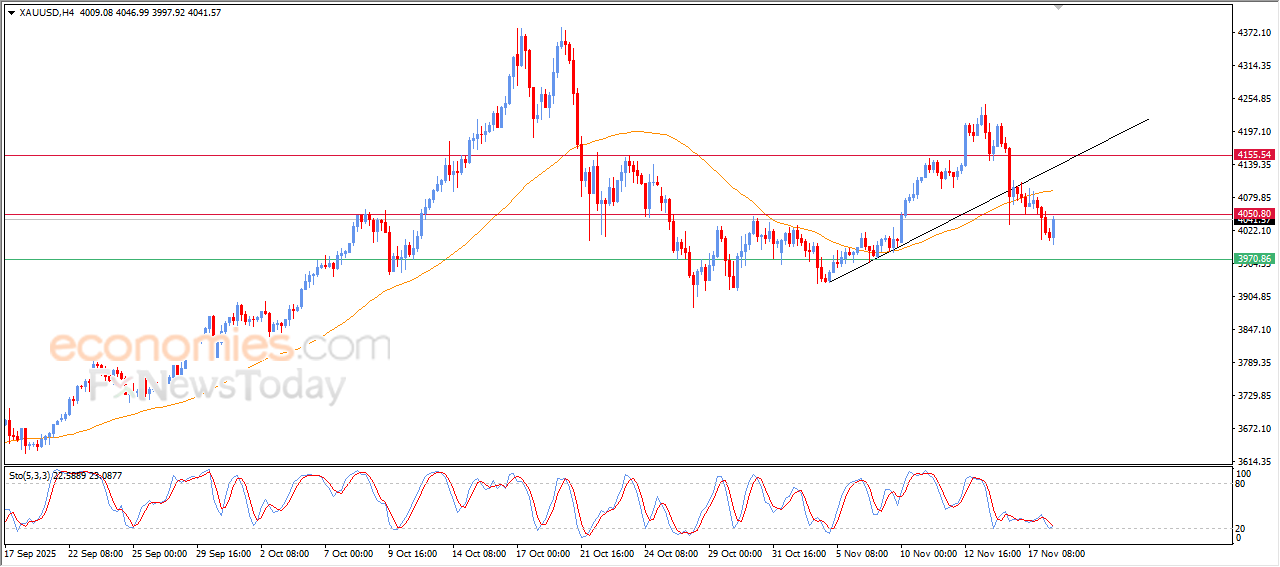Click the 4079.85 price axis value

(x=1254, y=198)
